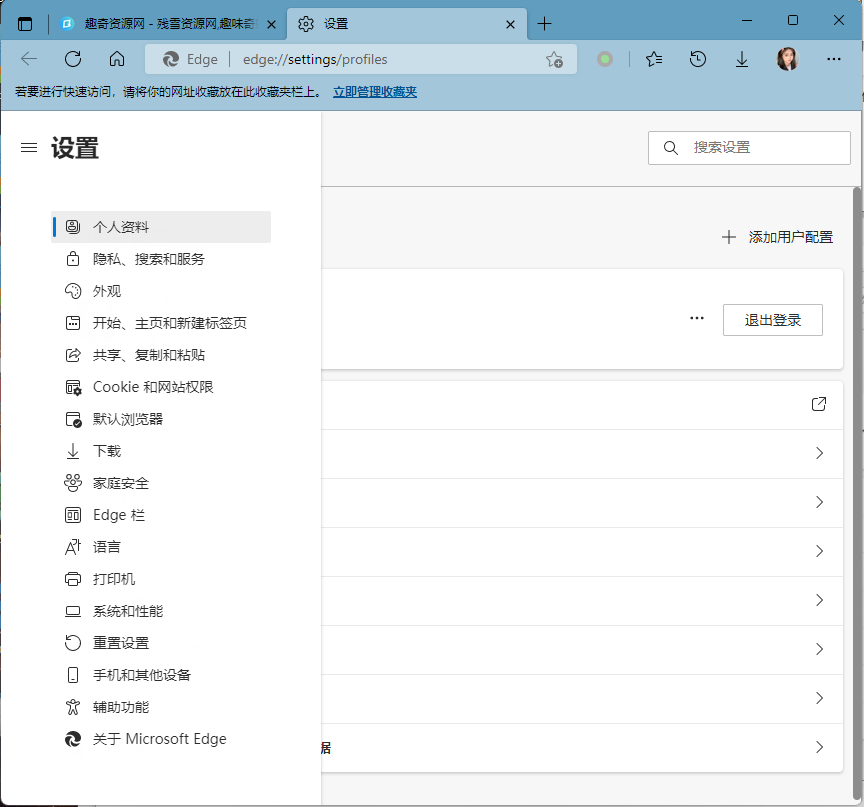
Task: Open Edge's Settings and more menu
Action: (833, 59)
